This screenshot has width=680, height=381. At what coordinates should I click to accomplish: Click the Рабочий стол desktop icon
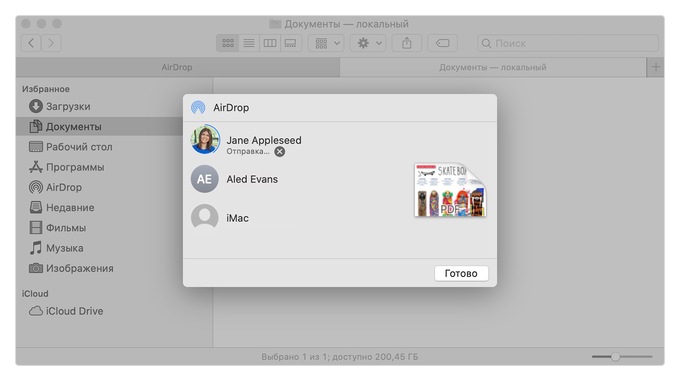(36, 147)
